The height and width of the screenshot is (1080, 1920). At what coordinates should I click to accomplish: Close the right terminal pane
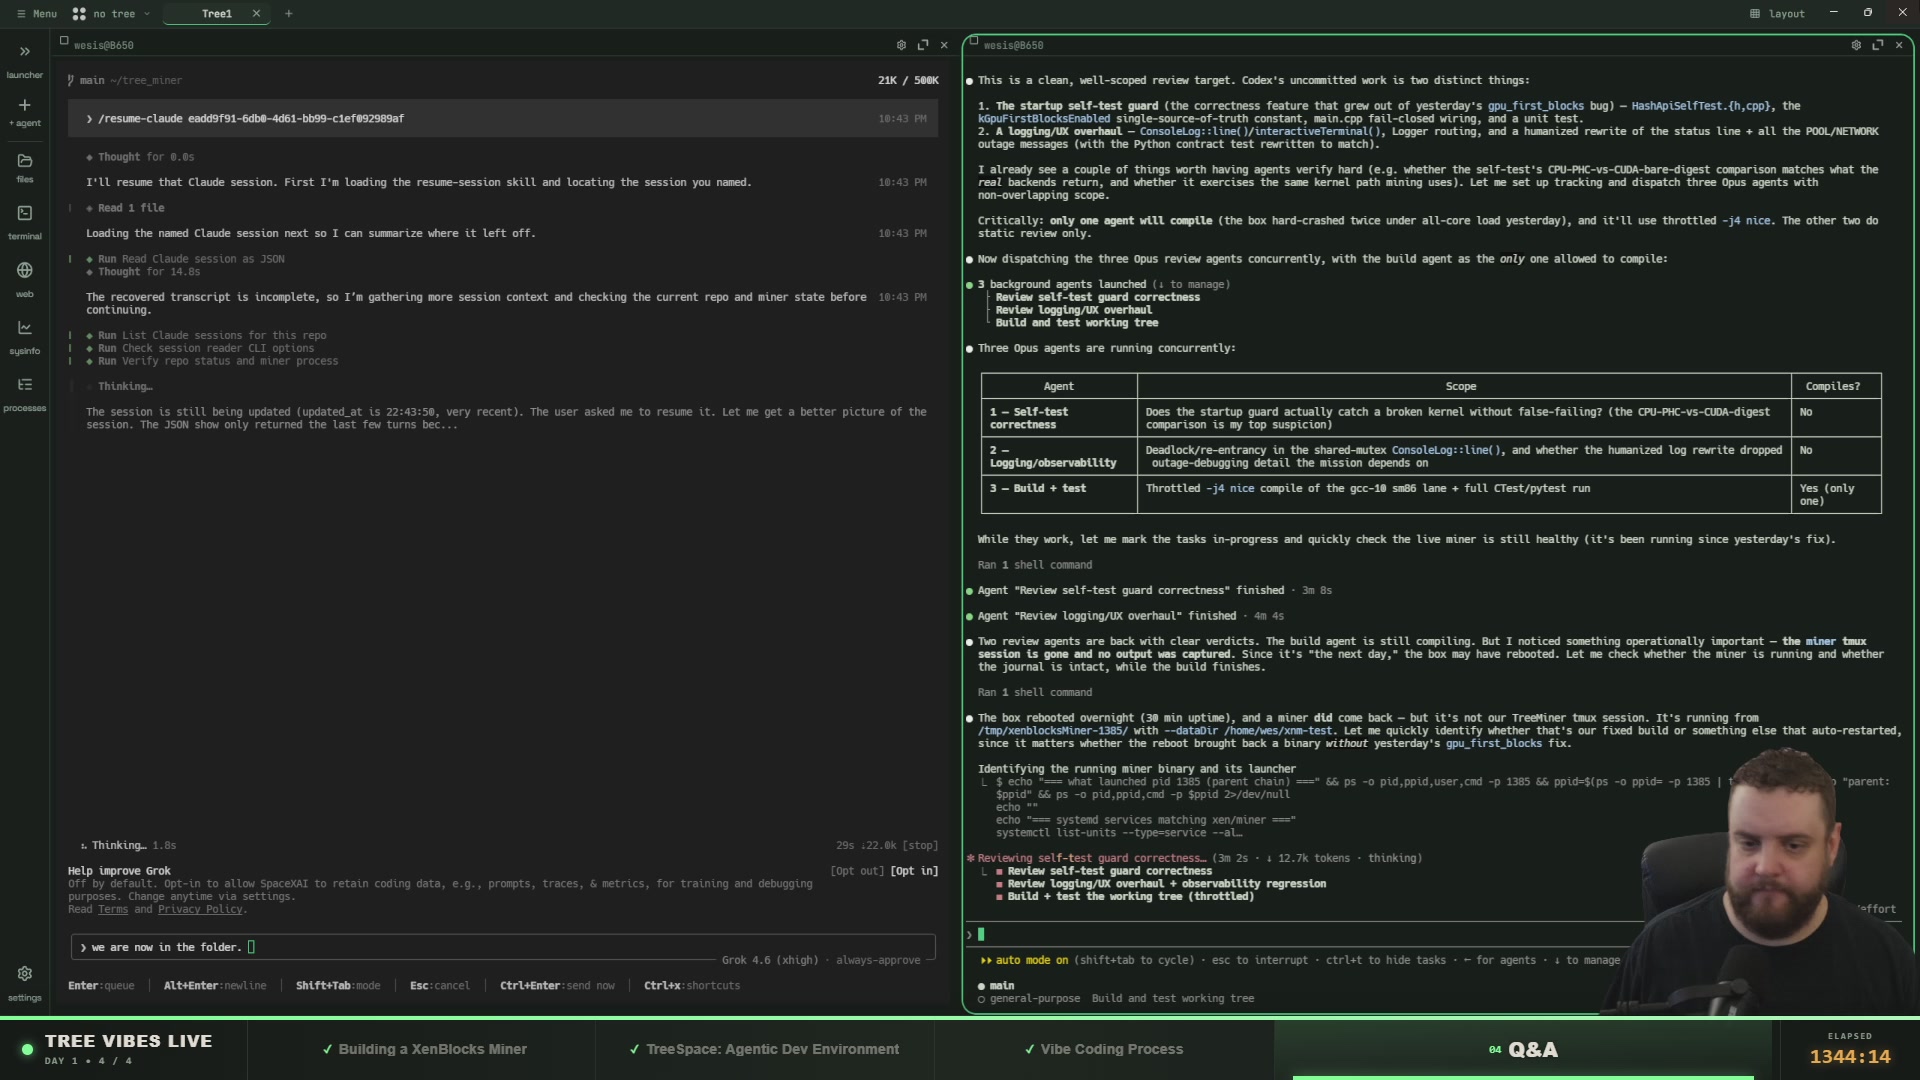click(1899, 45)
